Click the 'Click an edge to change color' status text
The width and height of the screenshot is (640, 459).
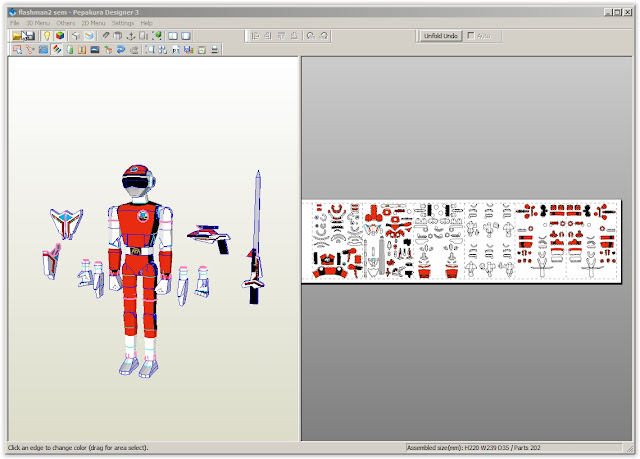click(78, 448)
